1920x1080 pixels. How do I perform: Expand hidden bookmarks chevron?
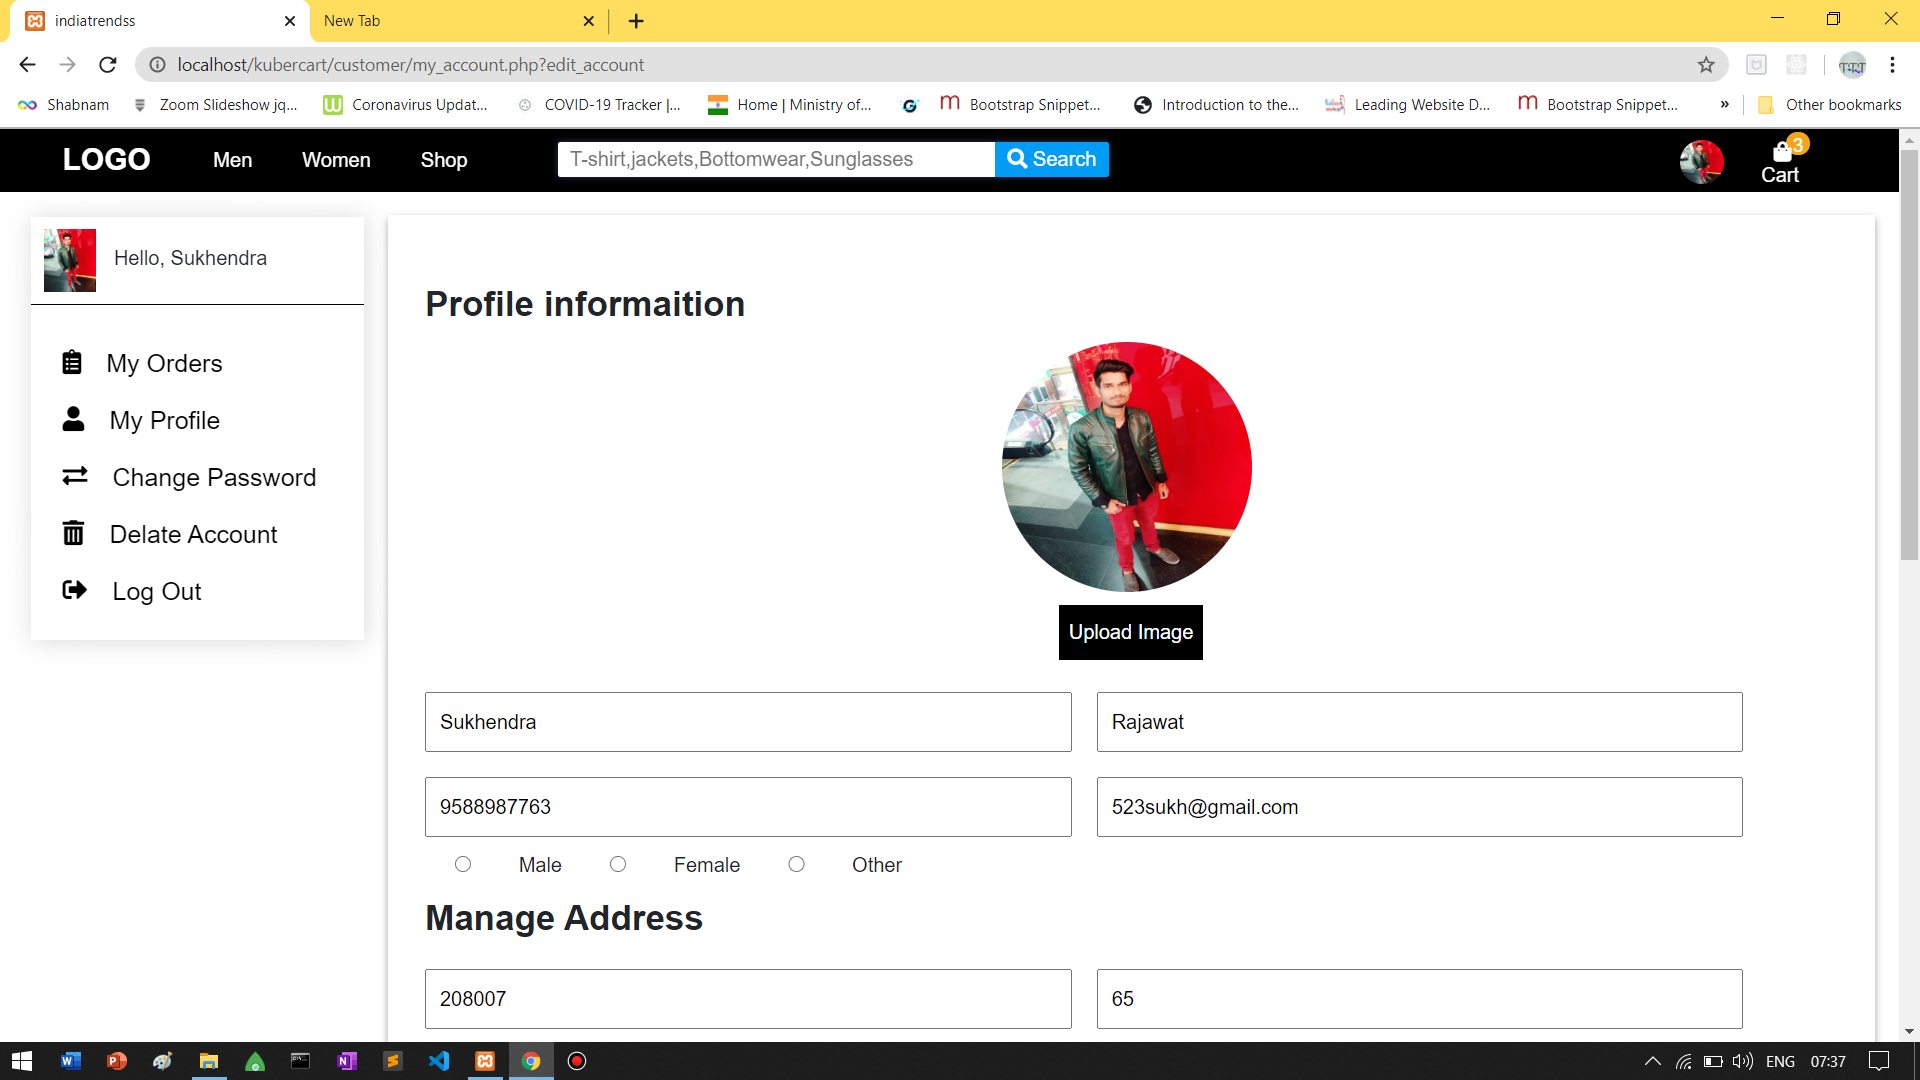click(1725, 104)
